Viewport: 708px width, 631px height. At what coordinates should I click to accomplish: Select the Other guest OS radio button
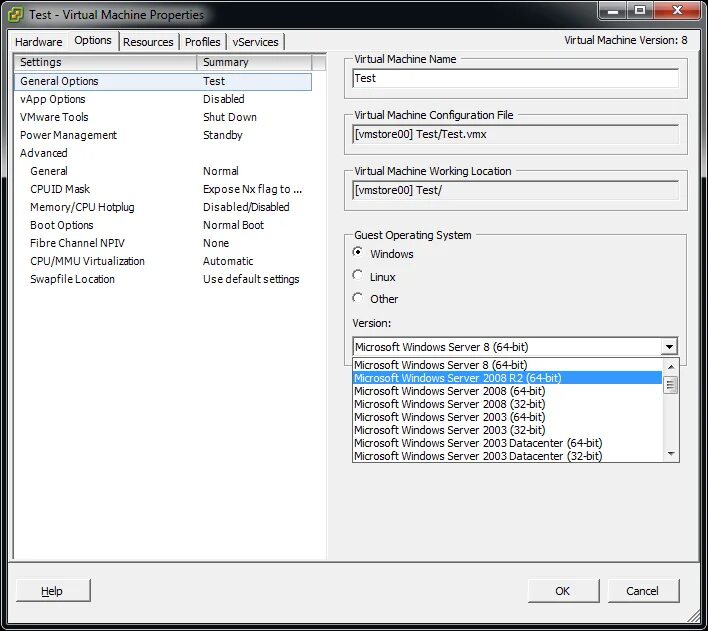point(358,298)
